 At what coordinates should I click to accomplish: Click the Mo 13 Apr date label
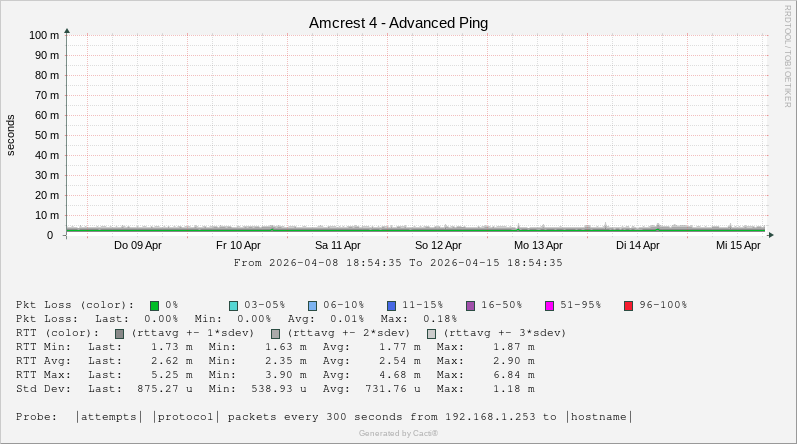[538, 245]
